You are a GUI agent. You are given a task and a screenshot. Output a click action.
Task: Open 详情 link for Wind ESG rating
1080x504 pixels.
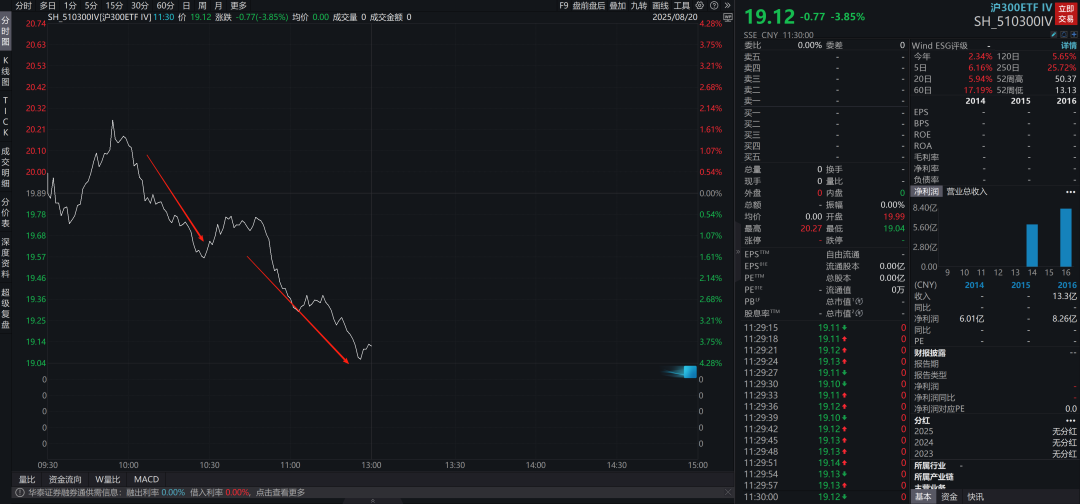click(1068, 45)
